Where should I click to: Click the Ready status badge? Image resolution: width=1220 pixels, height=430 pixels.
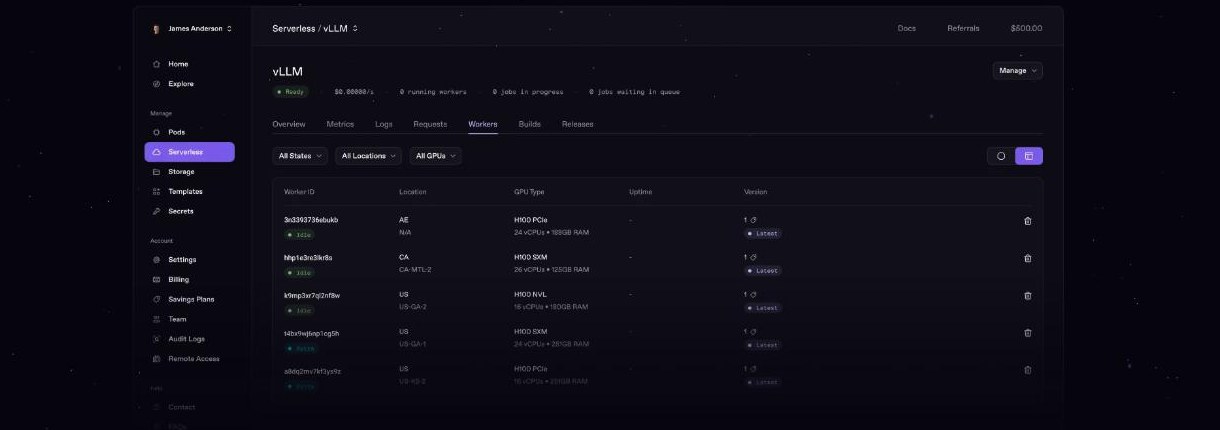291,92
